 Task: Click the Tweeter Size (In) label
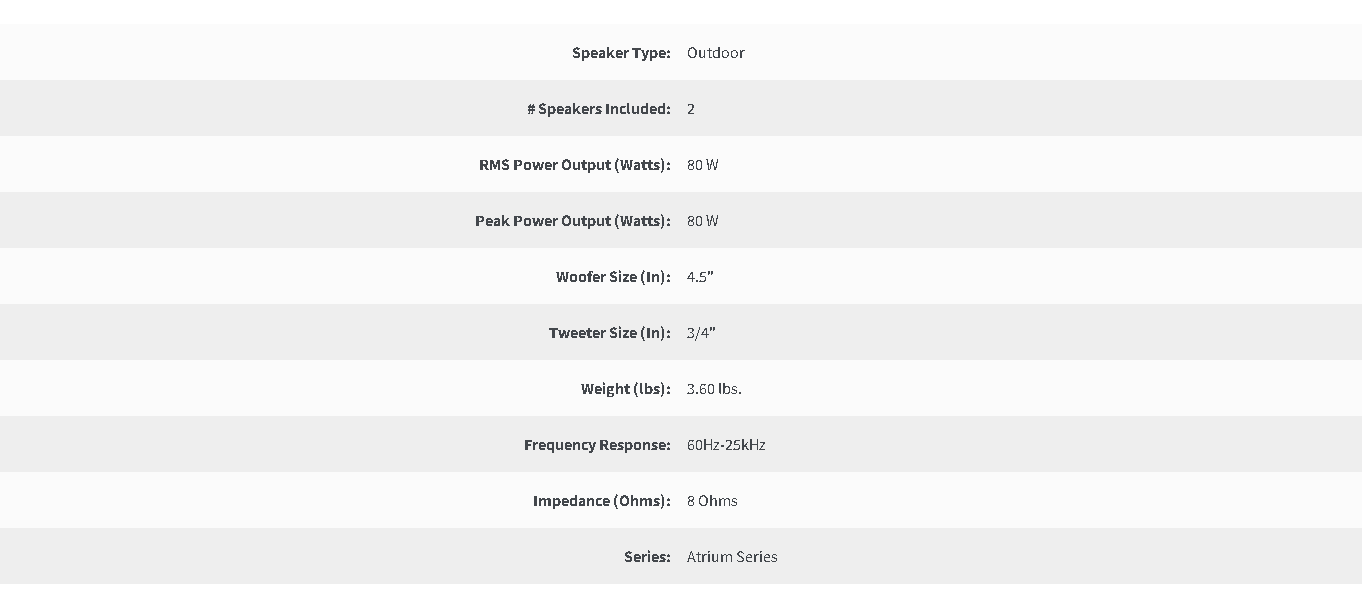(610, 333)
